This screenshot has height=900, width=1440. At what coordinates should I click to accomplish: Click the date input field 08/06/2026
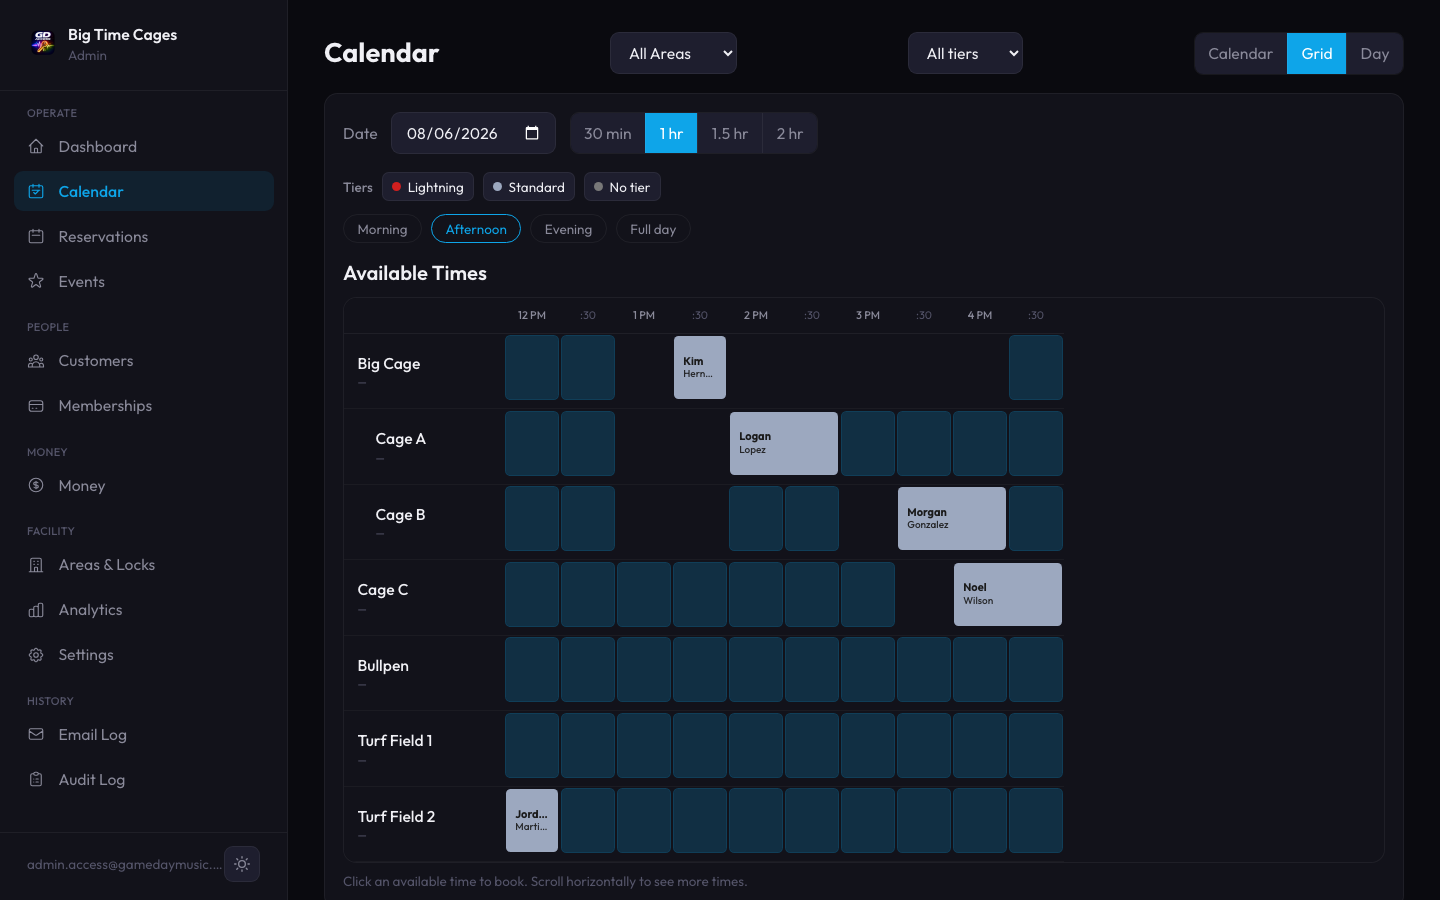point(473,133)
